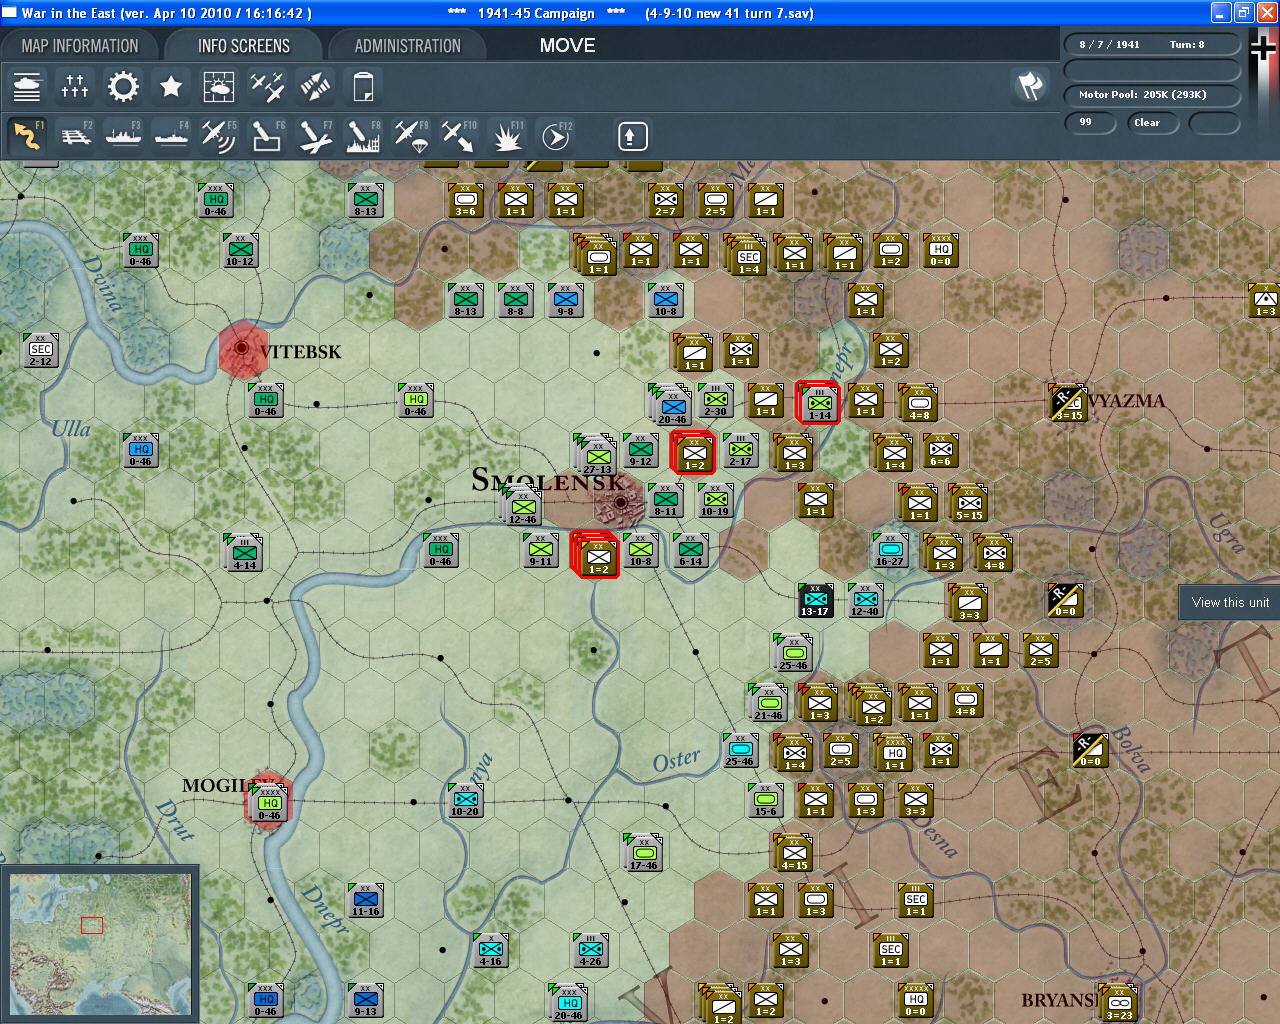
Task: Click the Motor Pool 205K (293K) readout
Action: 1152,95
